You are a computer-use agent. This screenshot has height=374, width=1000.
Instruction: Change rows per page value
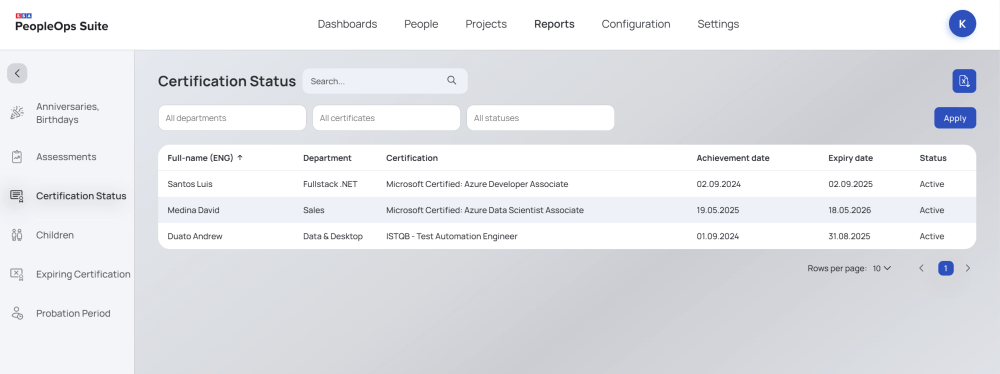pyautogui.click(x=881, y=269)
